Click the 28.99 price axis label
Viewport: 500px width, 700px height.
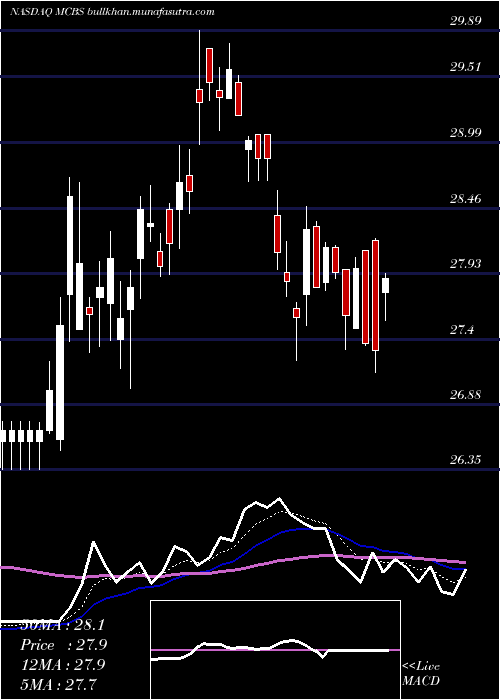coord(466,133)
